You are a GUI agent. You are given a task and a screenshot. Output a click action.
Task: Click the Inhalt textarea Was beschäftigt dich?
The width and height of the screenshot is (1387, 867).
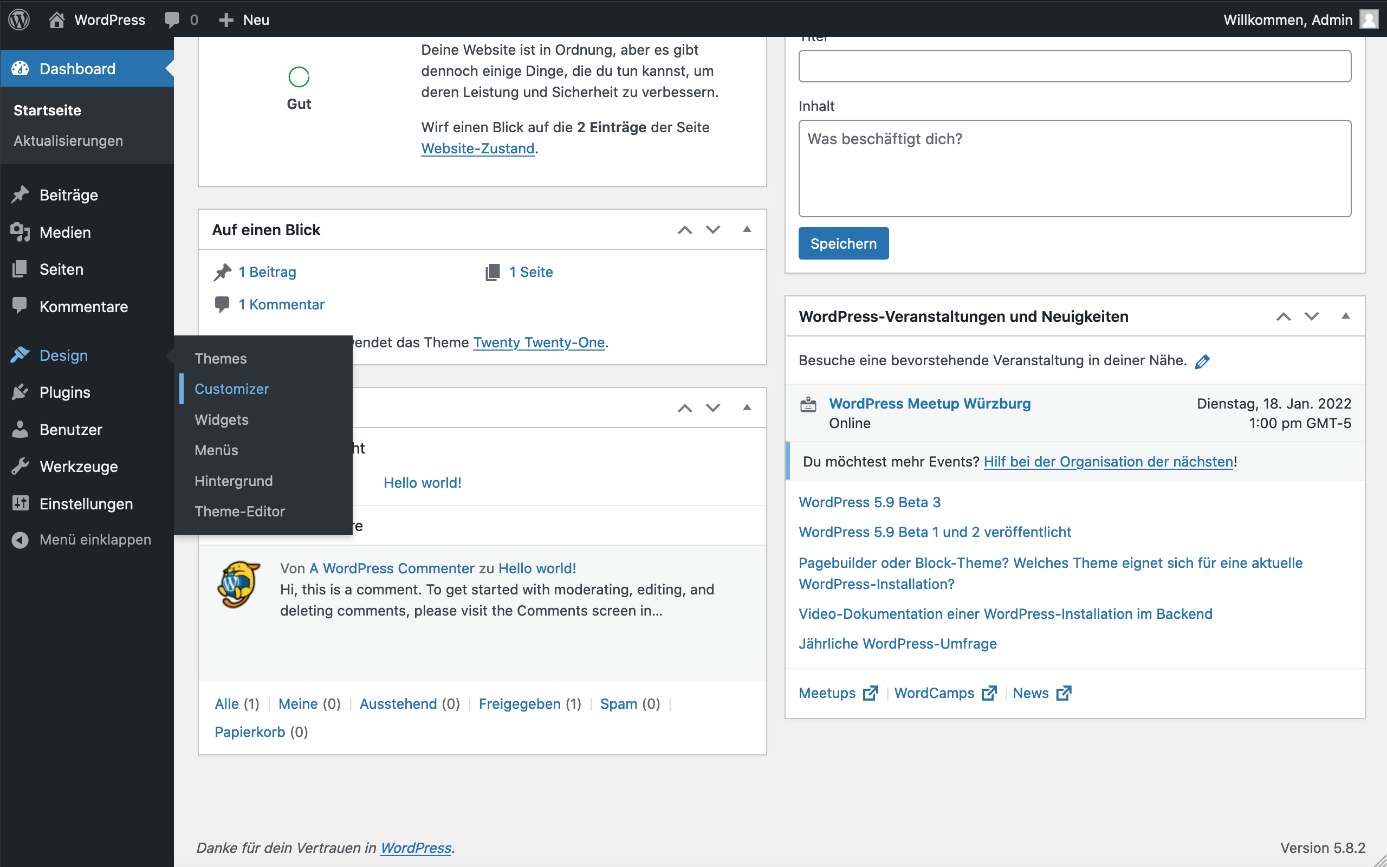point(1075,169)
